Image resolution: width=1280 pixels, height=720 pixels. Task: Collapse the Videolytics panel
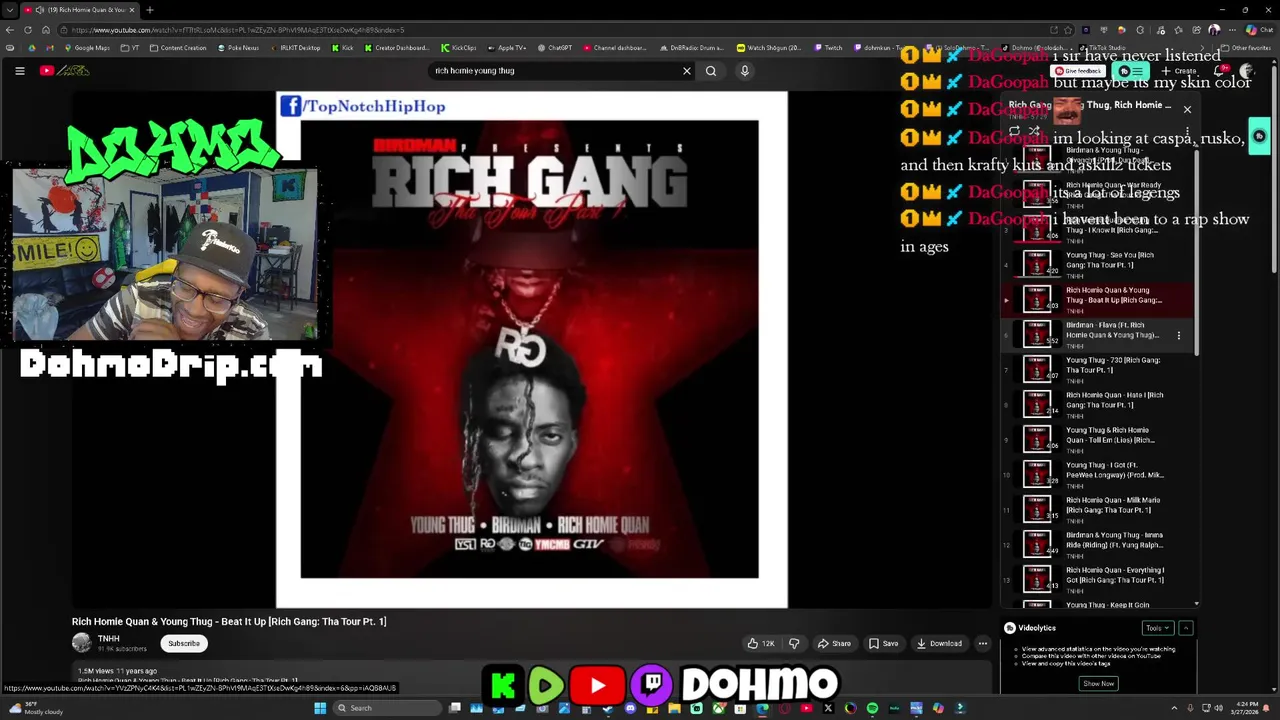(1186, 628)
